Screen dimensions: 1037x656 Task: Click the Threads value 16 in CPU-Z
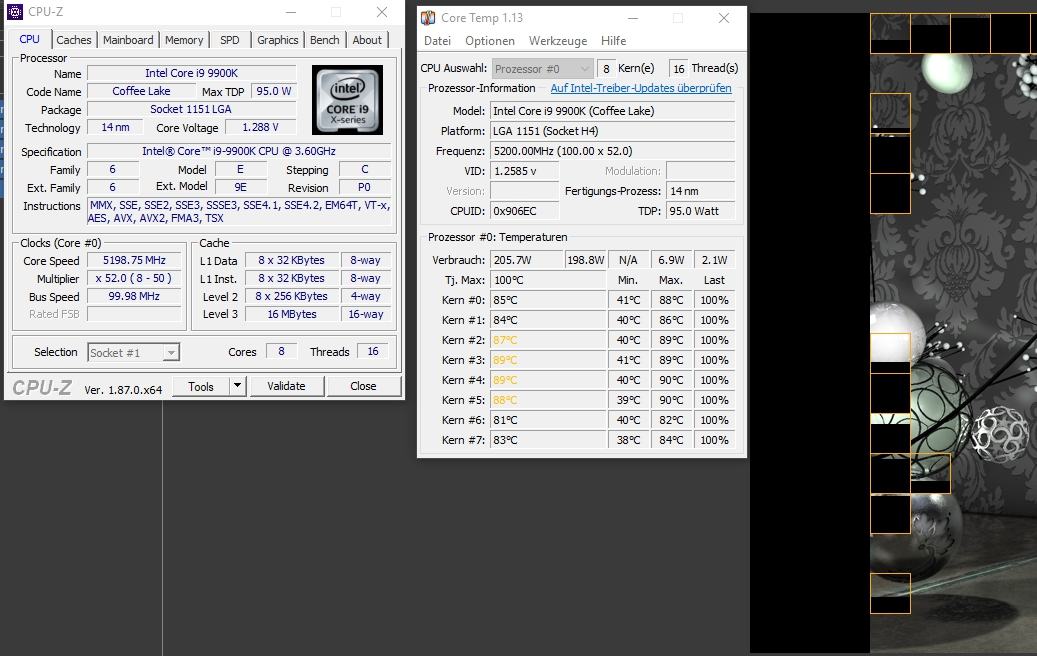coord(373,351)
